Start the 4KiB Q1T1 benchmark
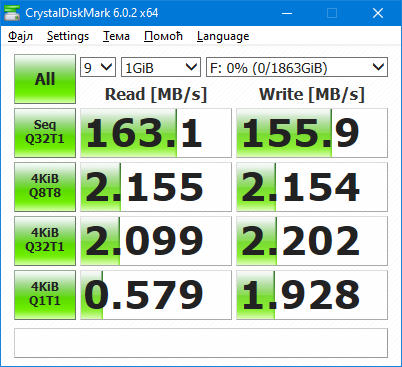This screenshot has height=367, width=402. (45, 295)
